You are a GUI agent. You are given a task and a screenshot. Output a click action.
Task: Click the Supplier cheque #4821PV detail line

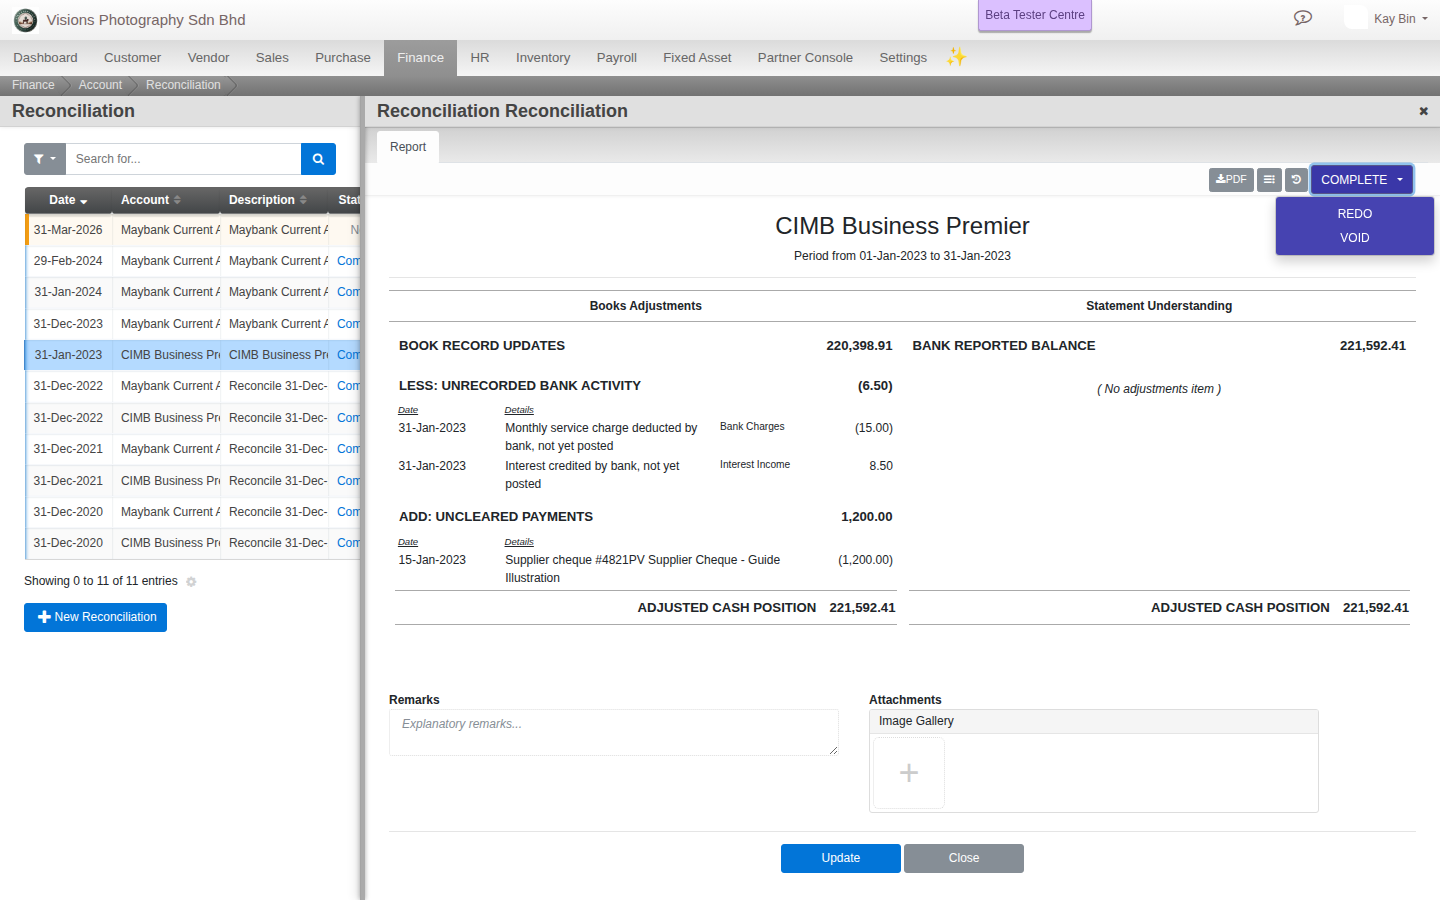pos(643,569)
